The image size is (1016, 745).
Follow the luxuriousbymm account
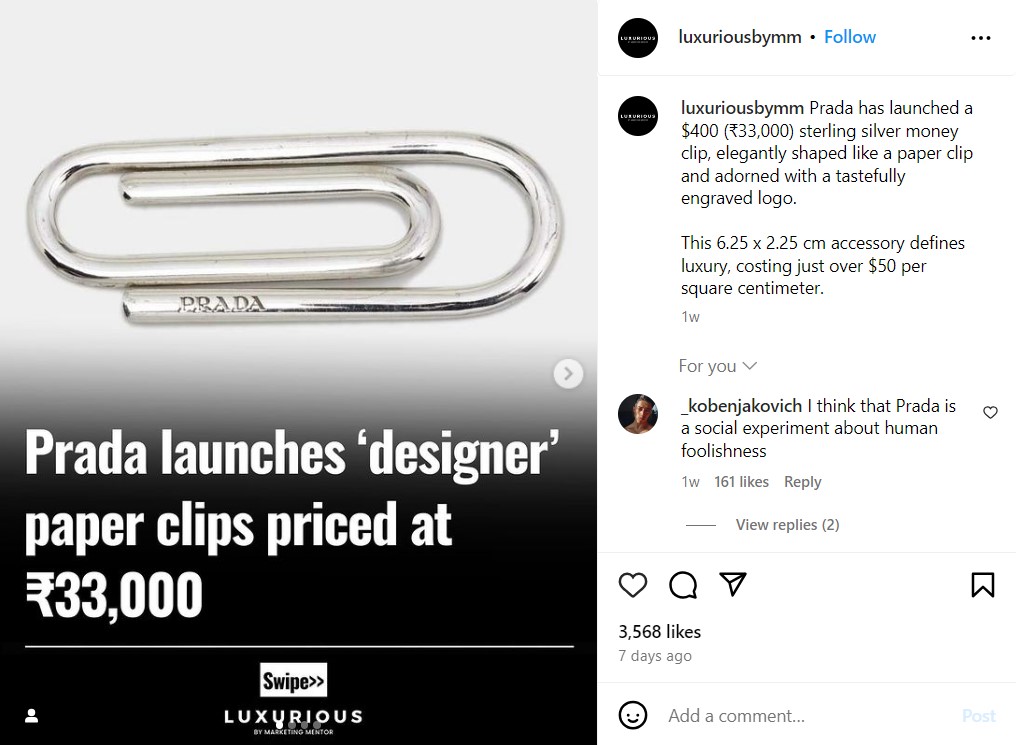point(850,37)
